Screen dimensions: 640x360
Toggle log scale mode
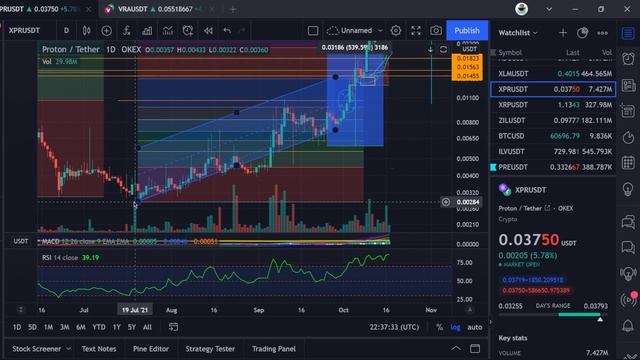pos(455,327)
